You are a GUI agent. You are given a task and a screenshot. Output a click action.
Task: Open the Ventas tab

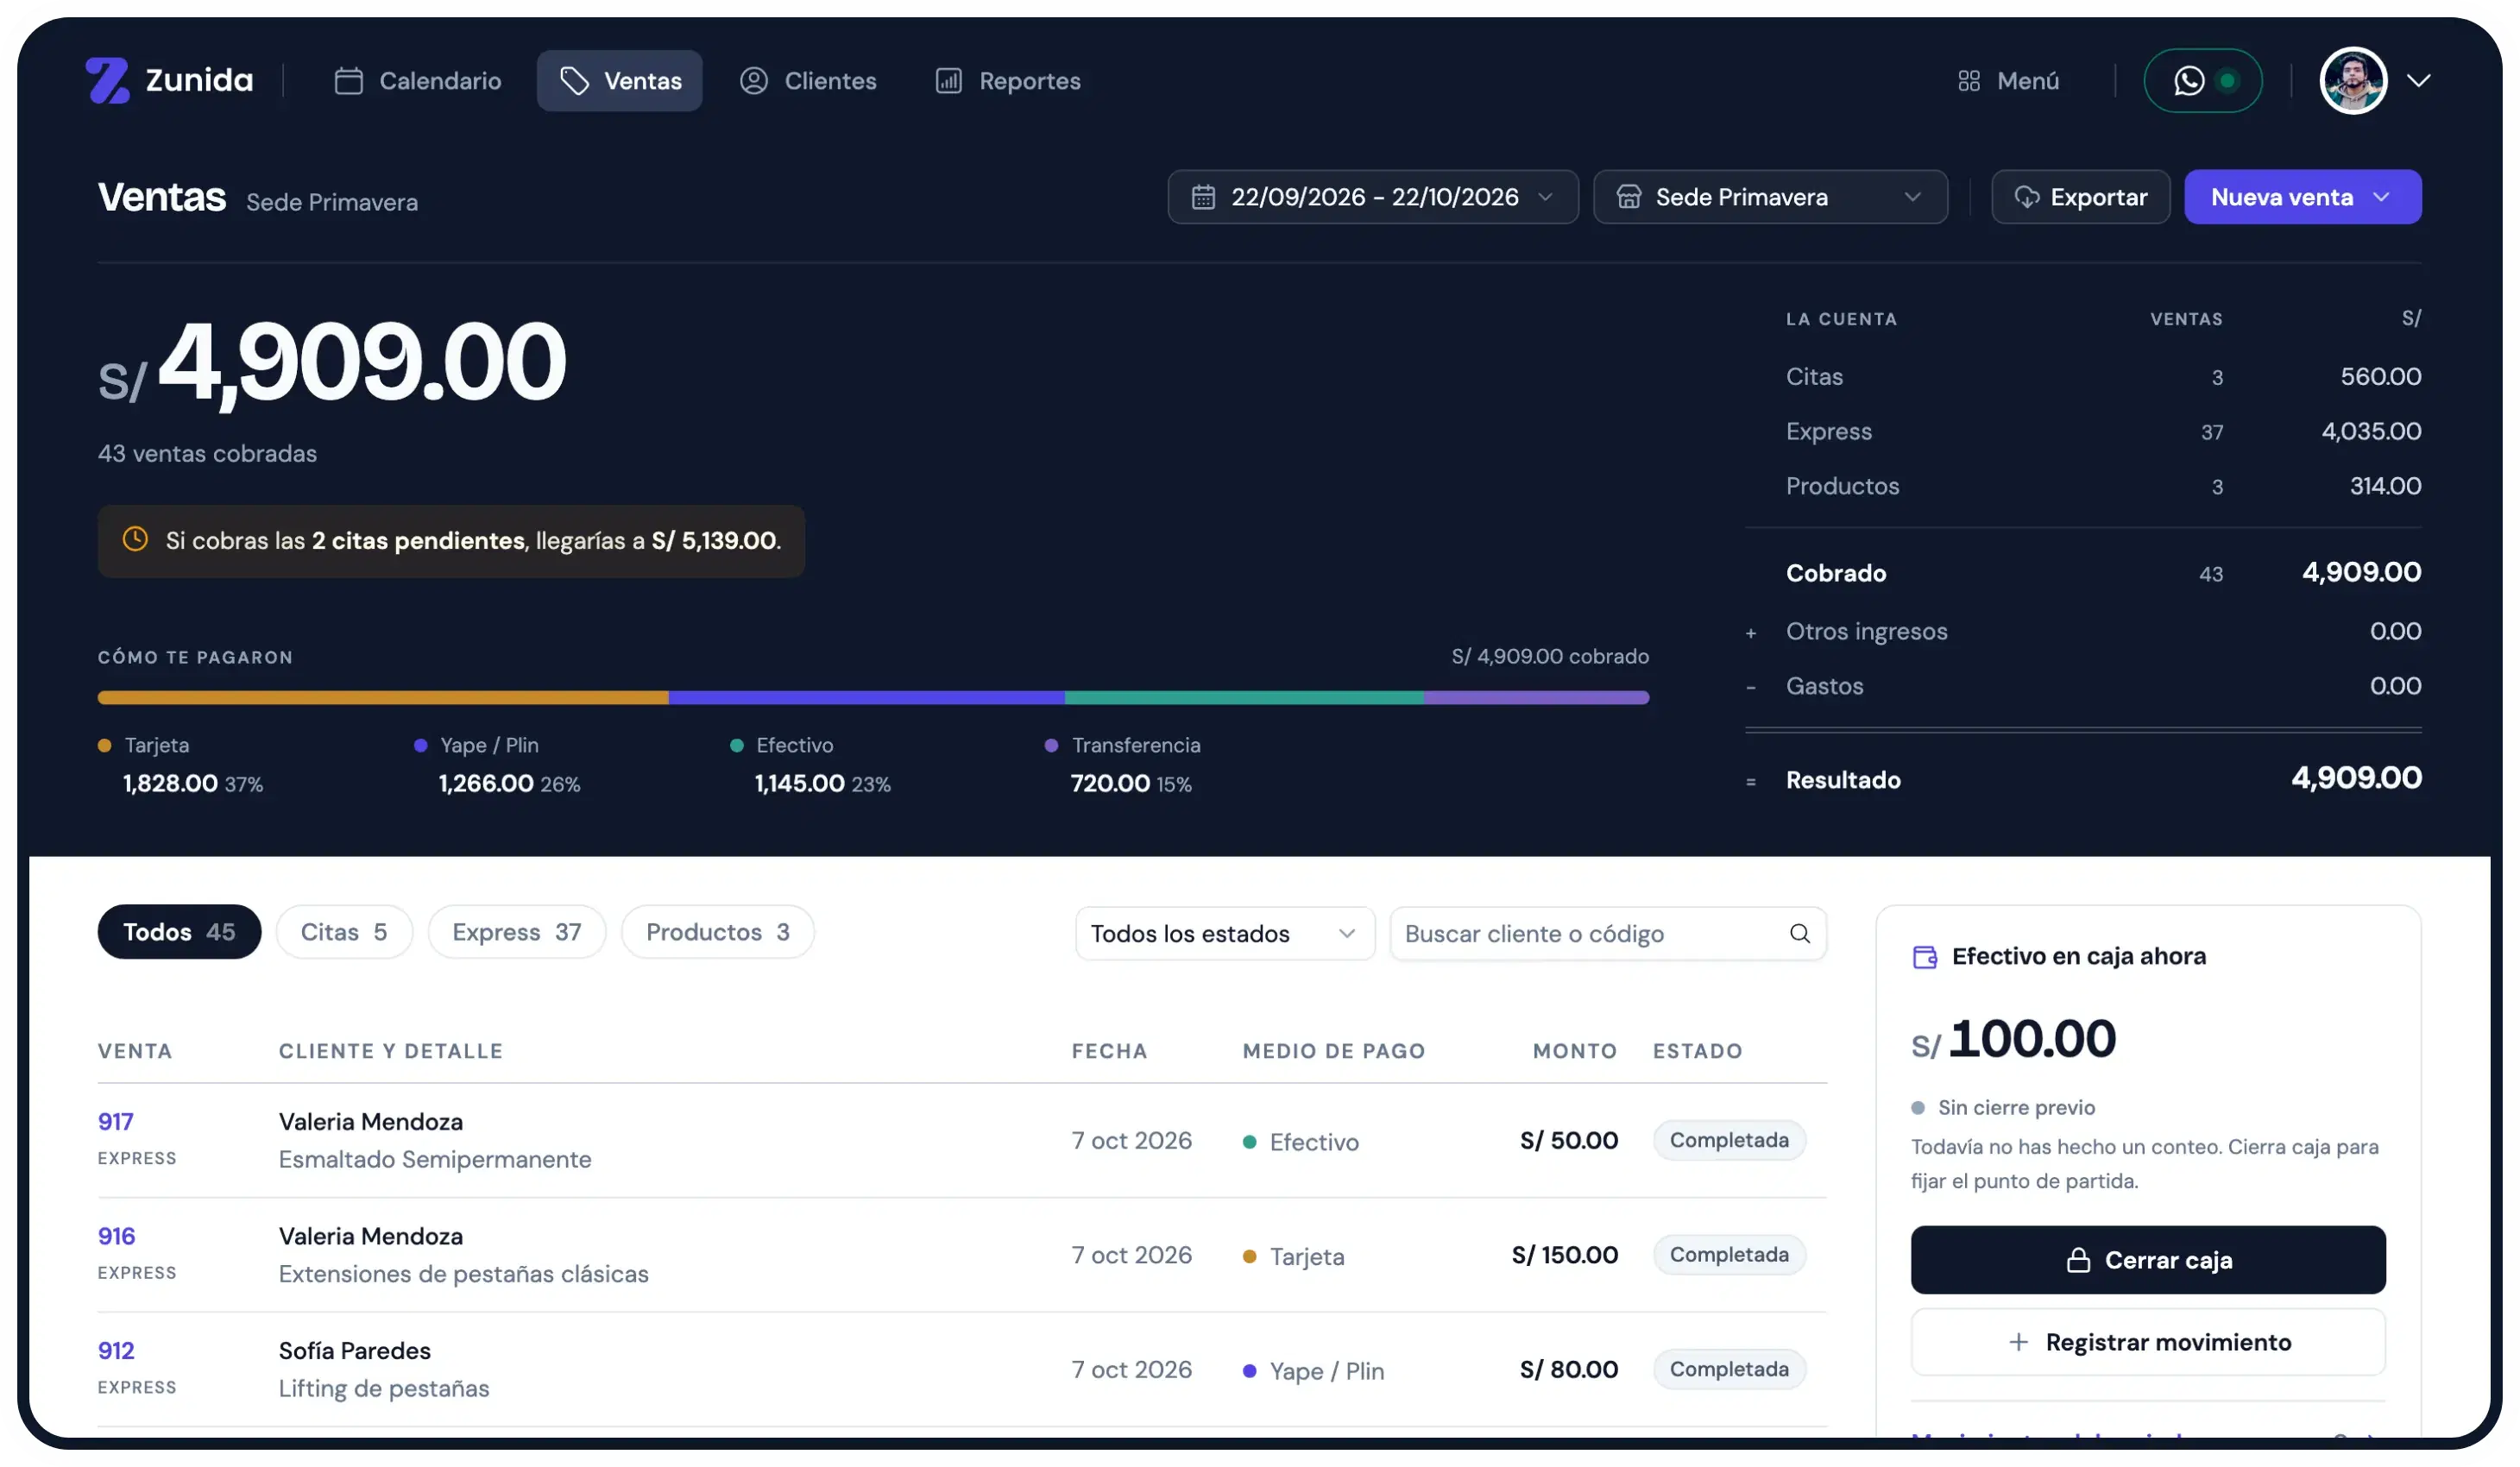pyautogui.click(x=619, y=81)
